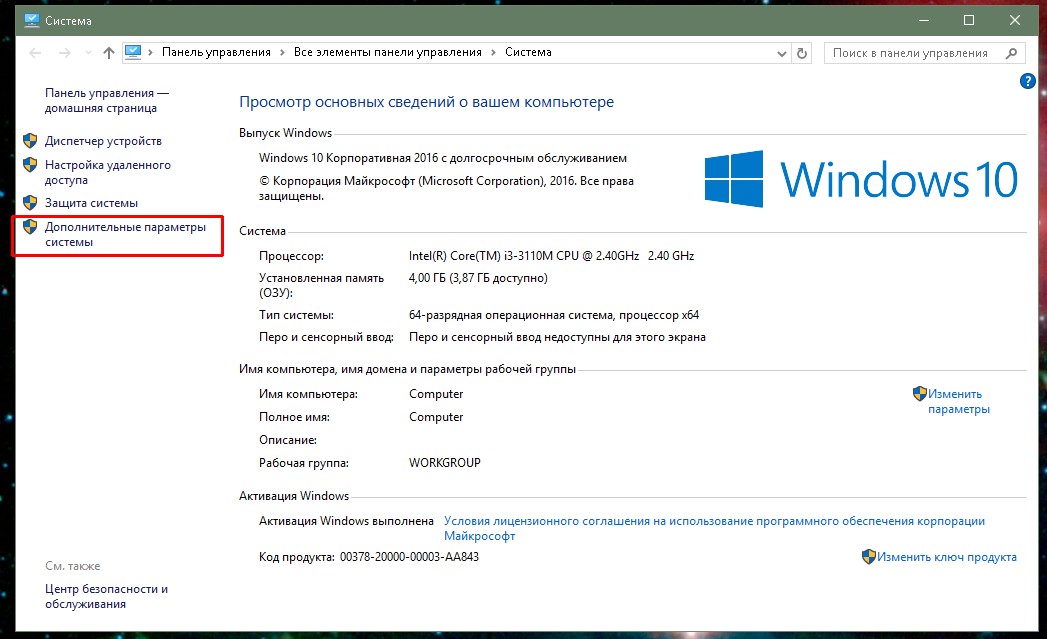Open address bar history dropdown
Viewport: 1047px width, 639px height.
click(782, 53)
